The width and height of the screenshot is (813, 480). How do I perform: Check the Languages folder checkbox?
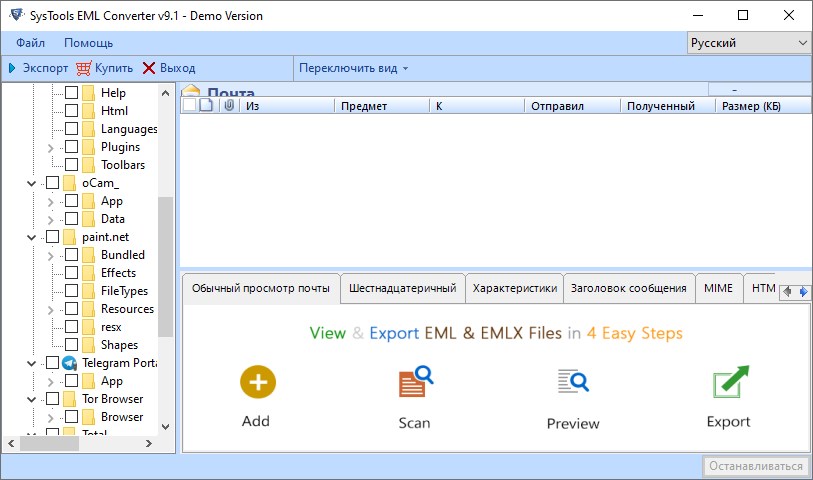point(72,129)
